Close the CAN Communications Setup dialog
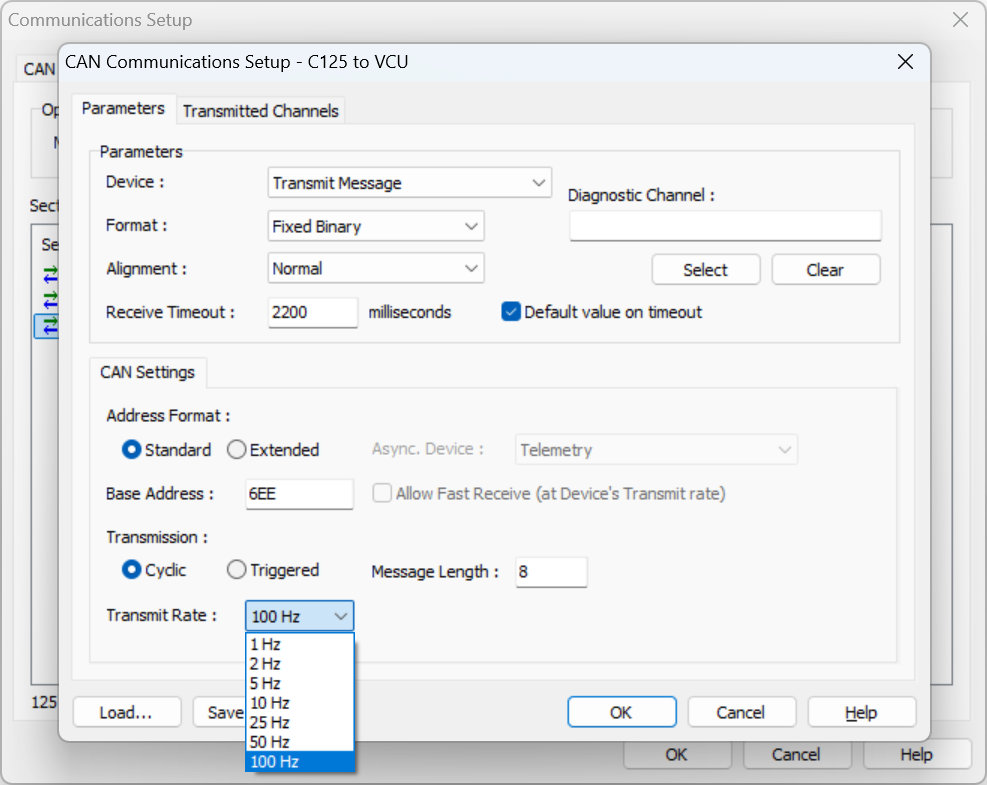Viewport: 987px width, 785px height. pos(905,62)
